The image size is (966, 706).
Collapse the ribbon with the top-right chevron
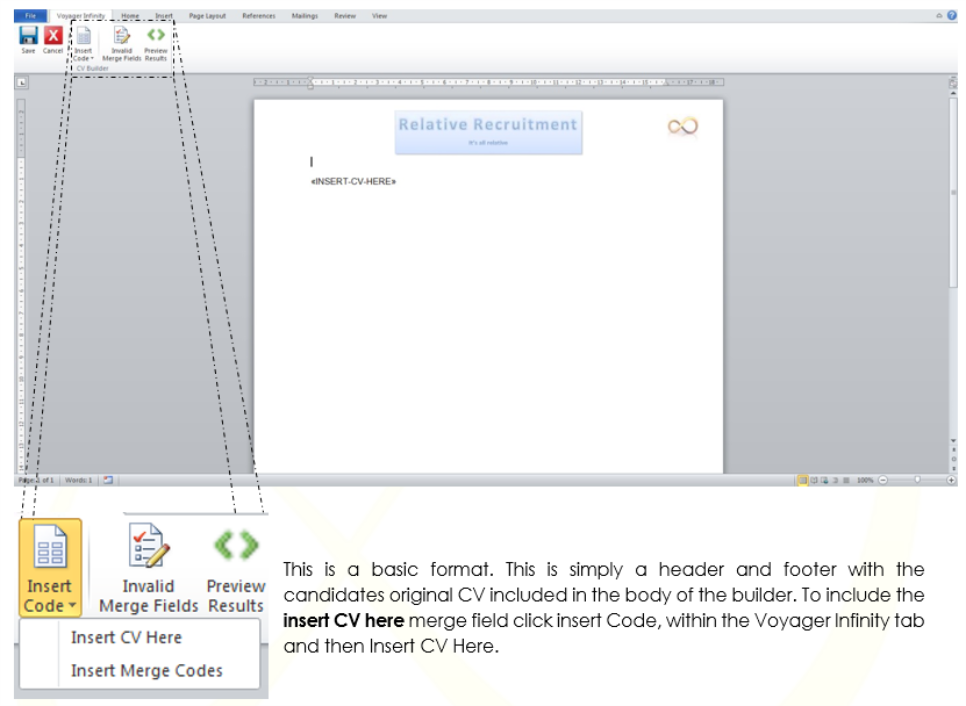click(x=939, y=16)
